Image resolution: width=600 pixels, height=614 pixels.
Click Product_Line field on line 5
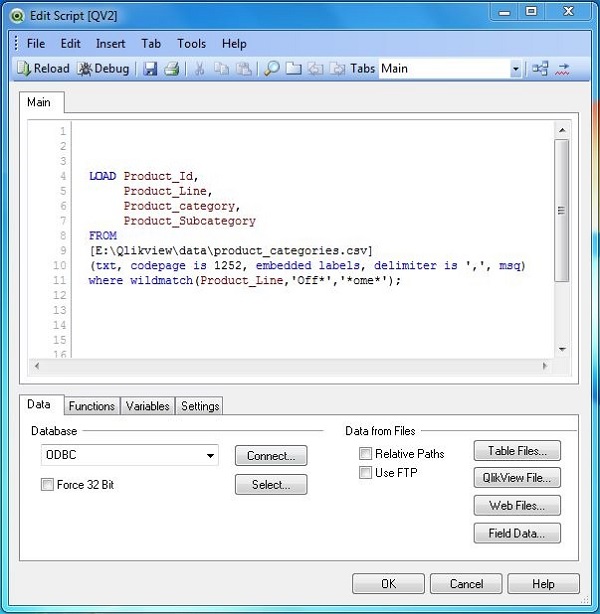click(x=165, y=191)
